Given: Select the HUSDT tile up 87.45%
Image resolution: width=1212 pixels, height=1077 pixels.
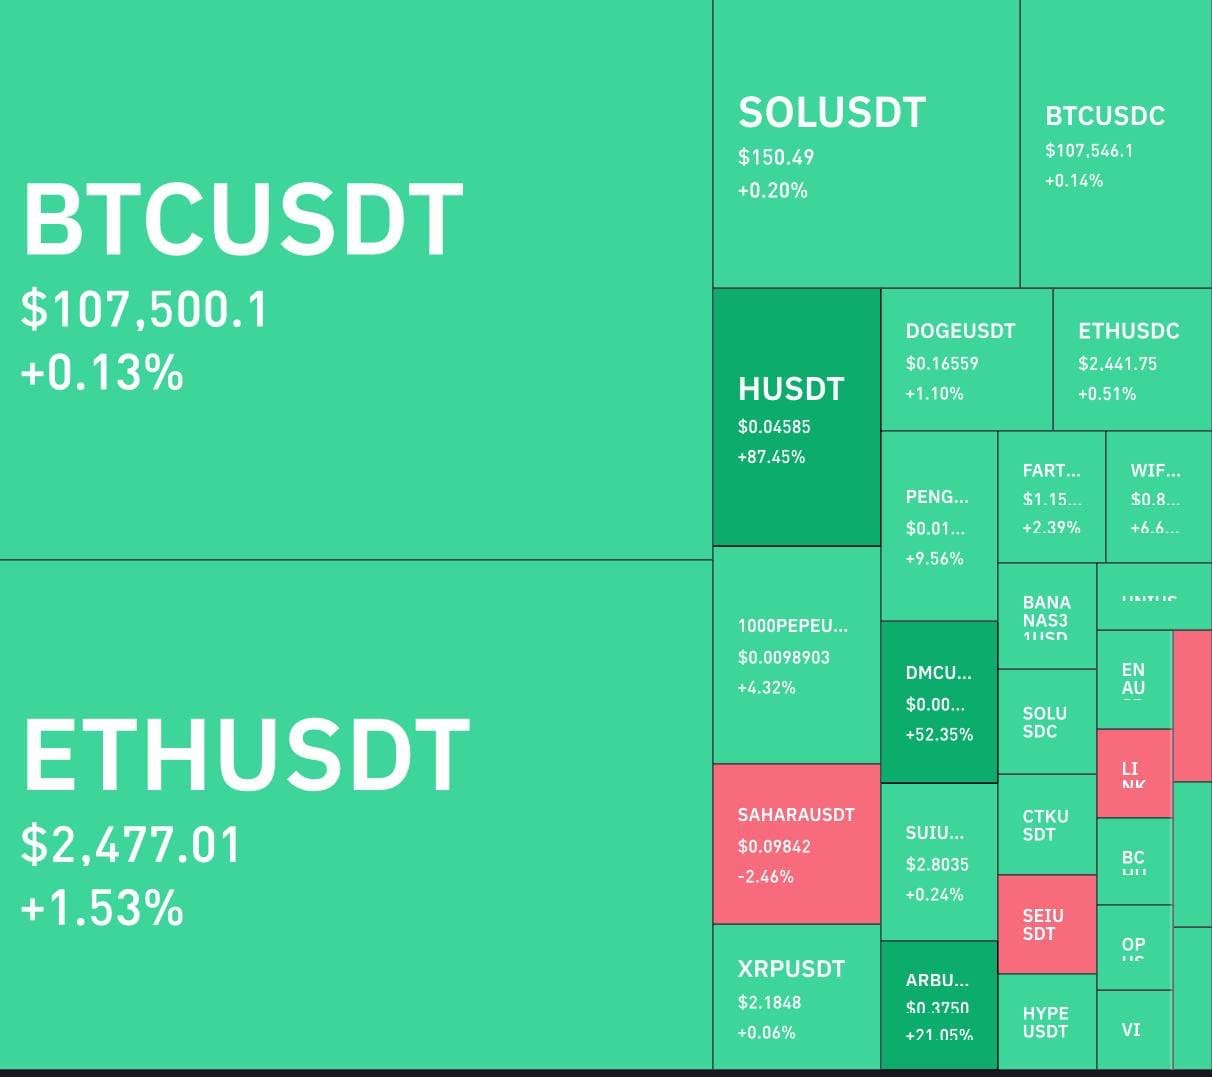Looking at the screenshot, I should coord(796,418).
